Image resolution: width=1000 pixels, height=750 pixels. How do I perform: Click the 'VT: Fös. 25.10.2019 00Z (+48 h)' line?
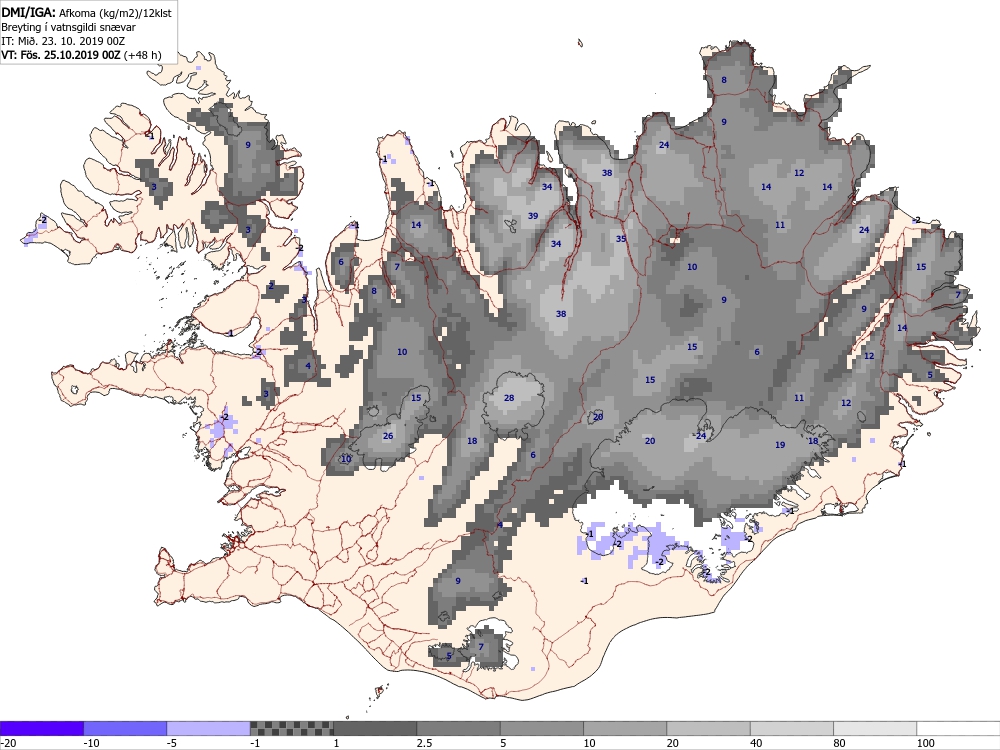81,55
